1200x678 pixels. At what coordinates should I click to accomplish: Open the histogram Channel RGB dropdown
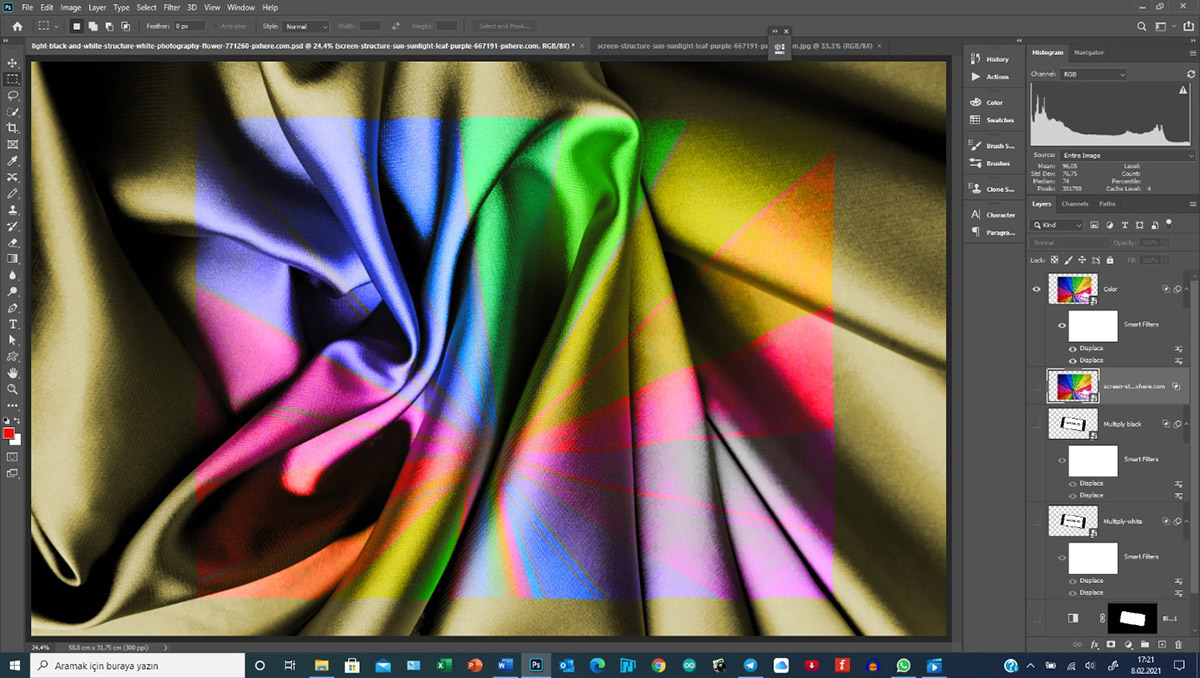1094,75
